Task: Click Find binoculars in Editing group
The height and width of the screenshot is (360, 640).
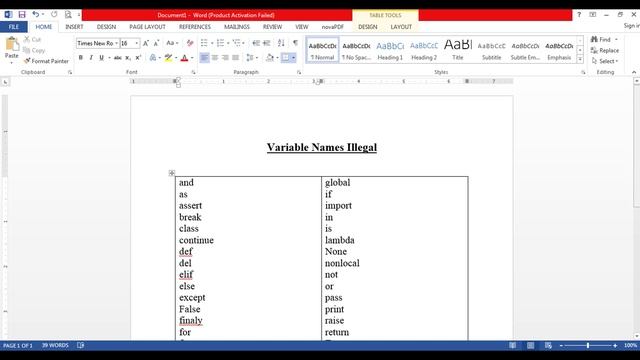Action: click(x=601, y=40)
